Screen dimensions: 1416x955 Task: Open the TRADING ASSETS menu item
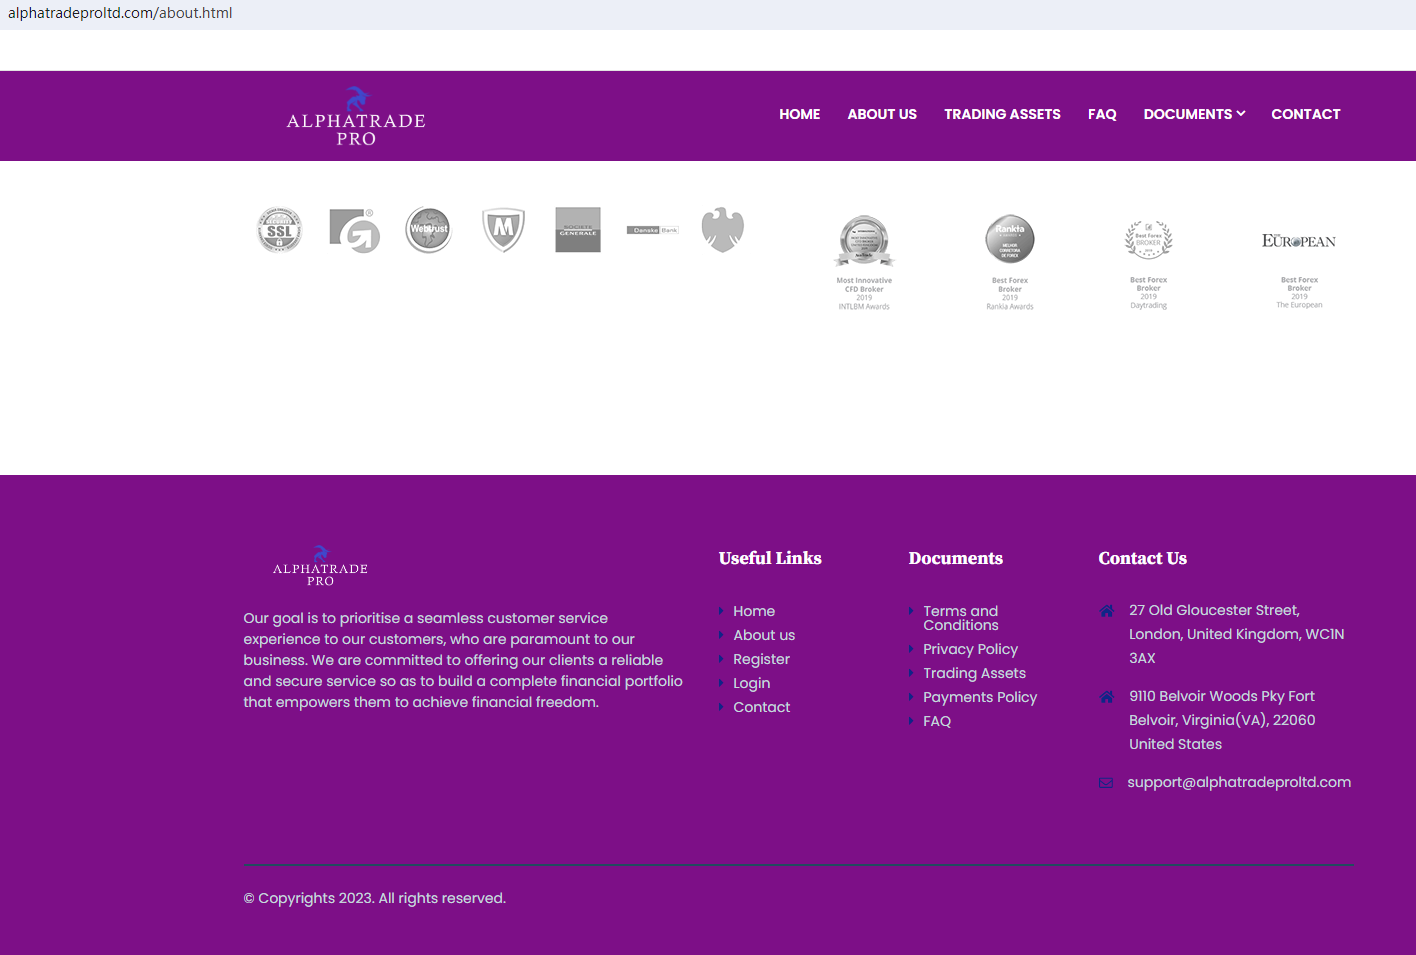[1002, 114]
